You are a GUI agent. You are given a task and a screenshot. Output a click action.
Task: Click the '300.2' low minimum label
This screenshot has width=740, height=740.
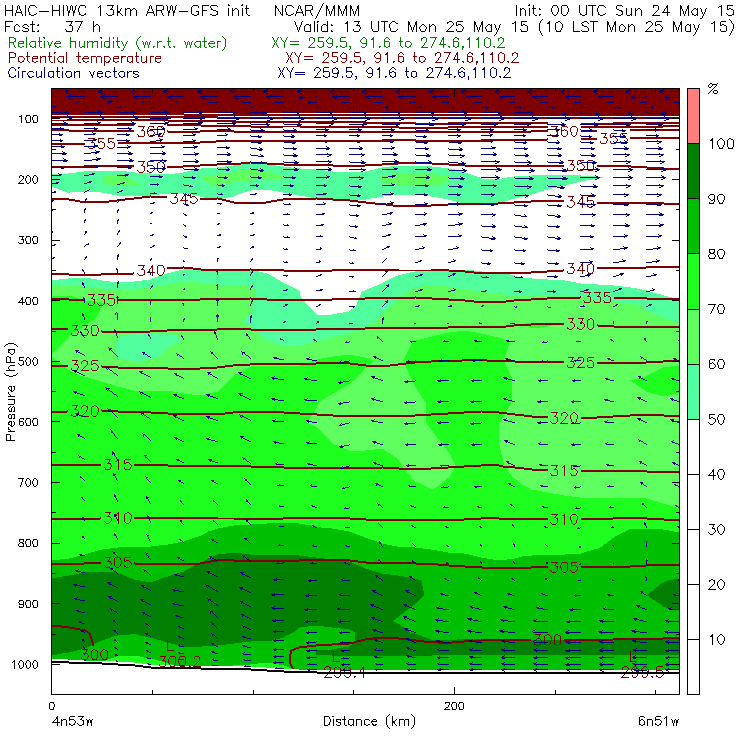pos(179,662)
